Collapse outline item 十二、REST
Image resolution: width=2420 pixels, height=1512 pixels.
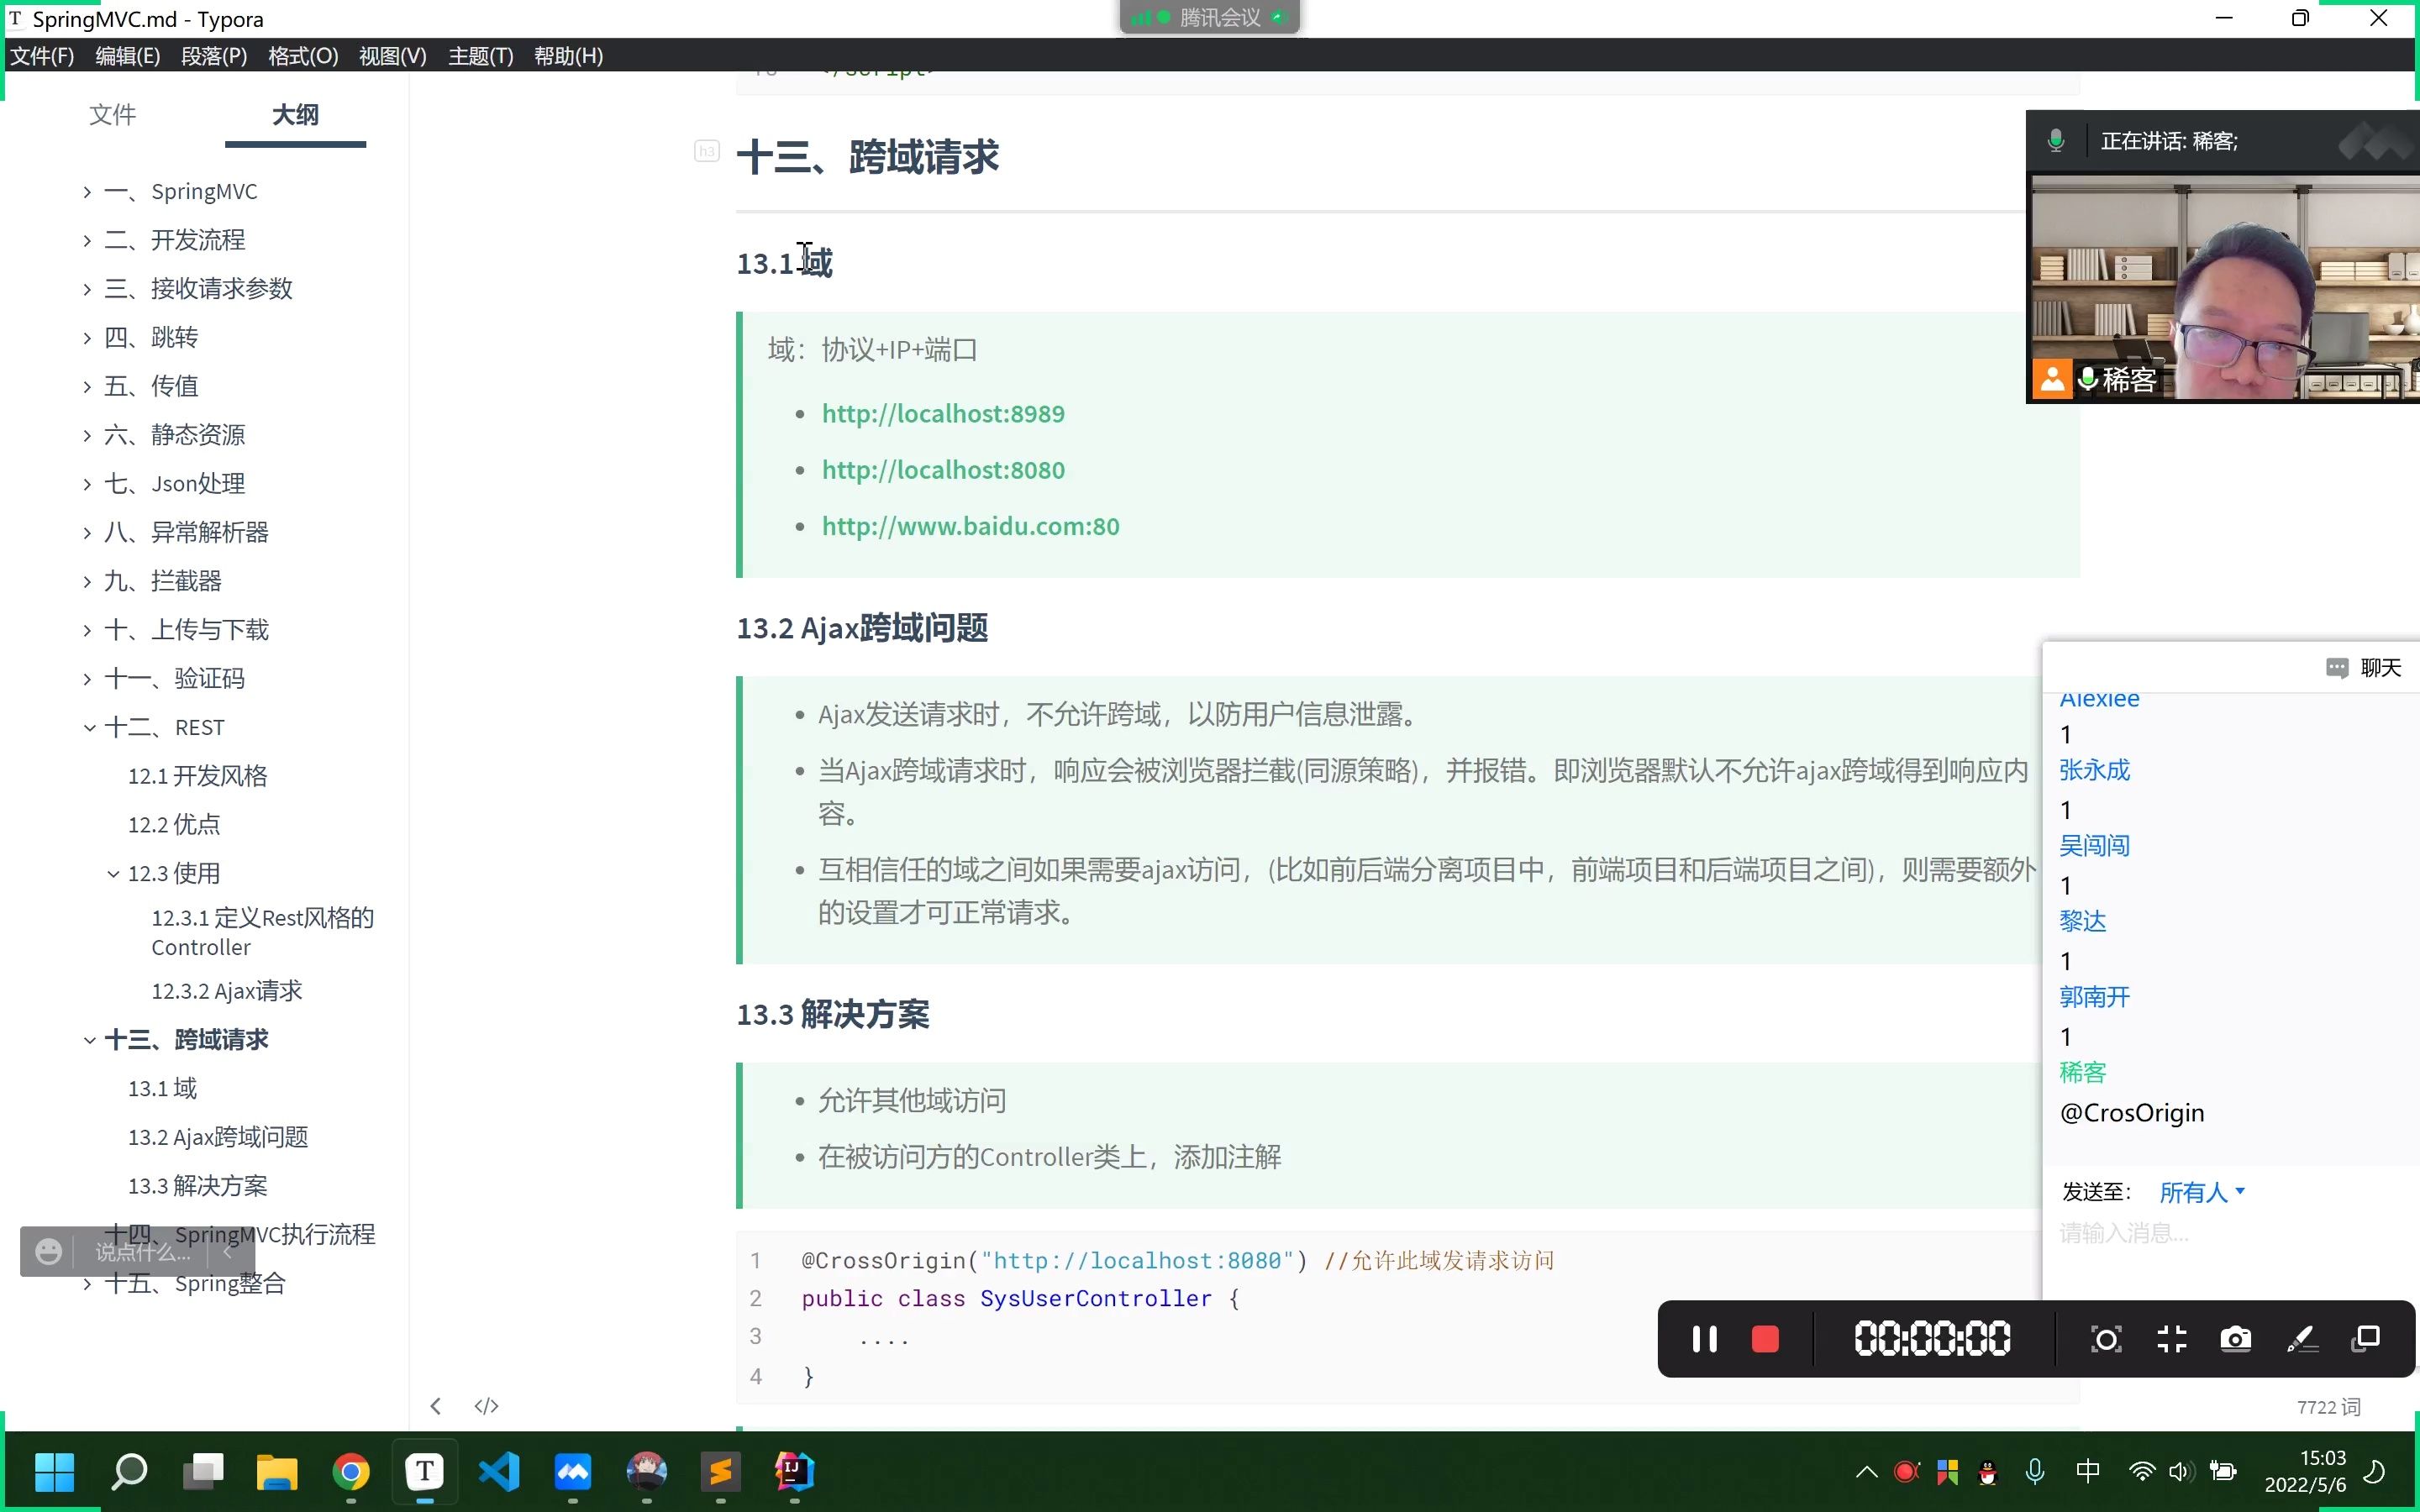[x=89, y=727]
